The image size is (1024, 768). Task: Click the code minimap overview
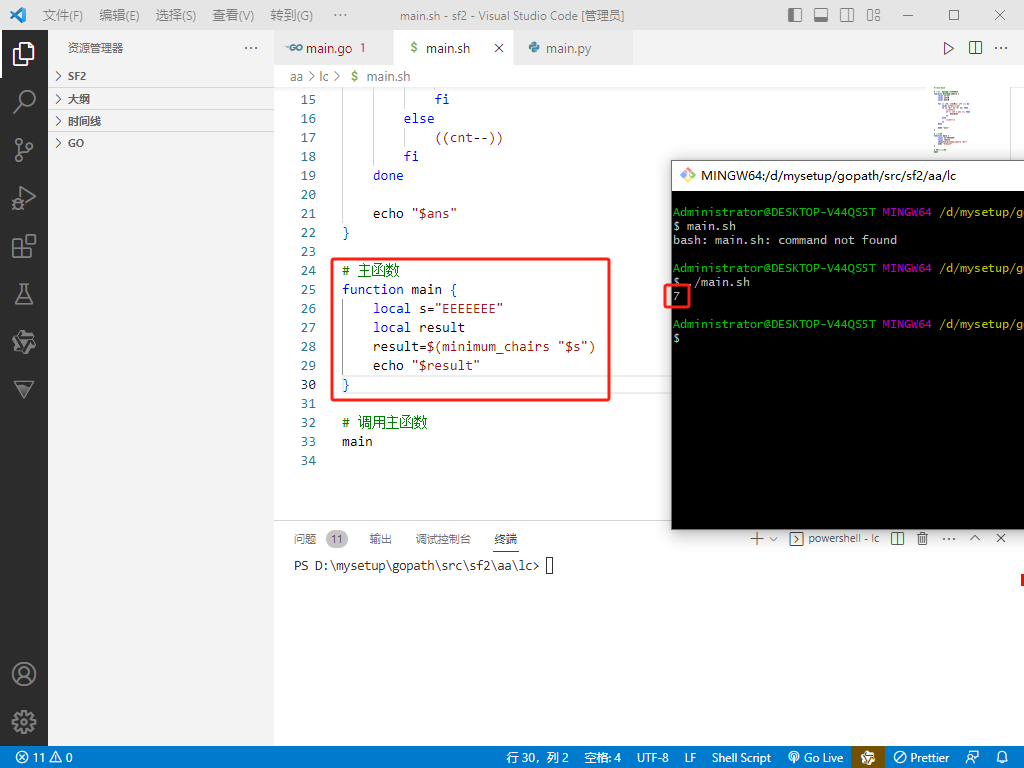(952, 120)
